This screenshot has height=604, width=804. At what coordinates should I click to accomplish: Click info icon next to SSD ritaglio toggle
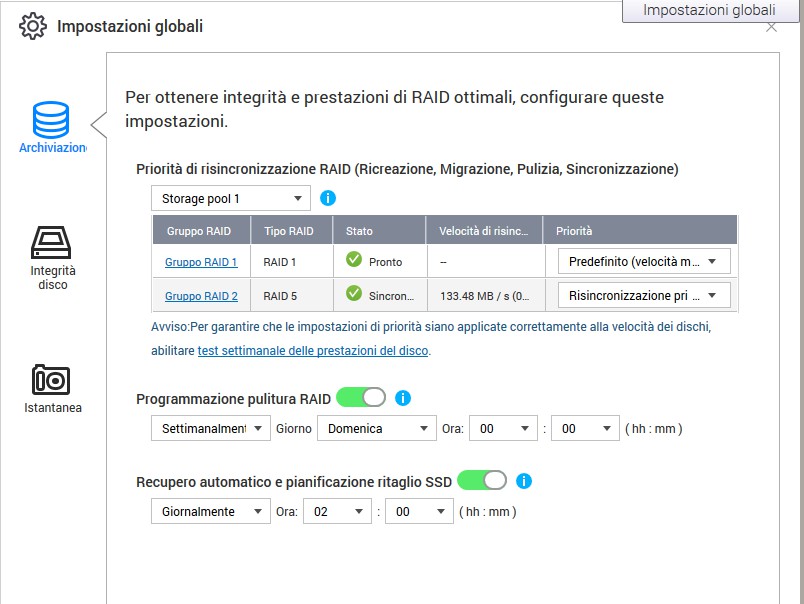(x=524, y=481)
